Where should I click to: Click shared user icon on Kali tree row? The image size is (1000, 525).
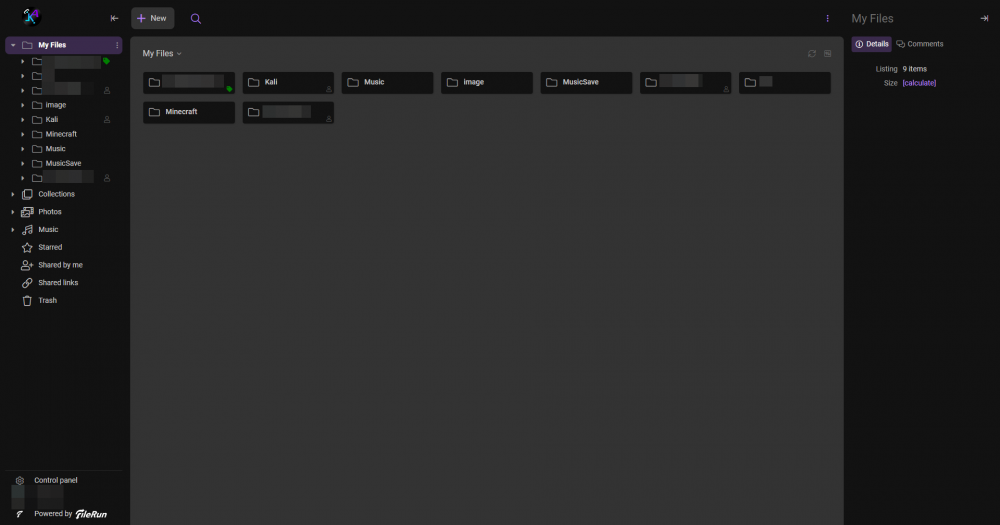[107, 120]
